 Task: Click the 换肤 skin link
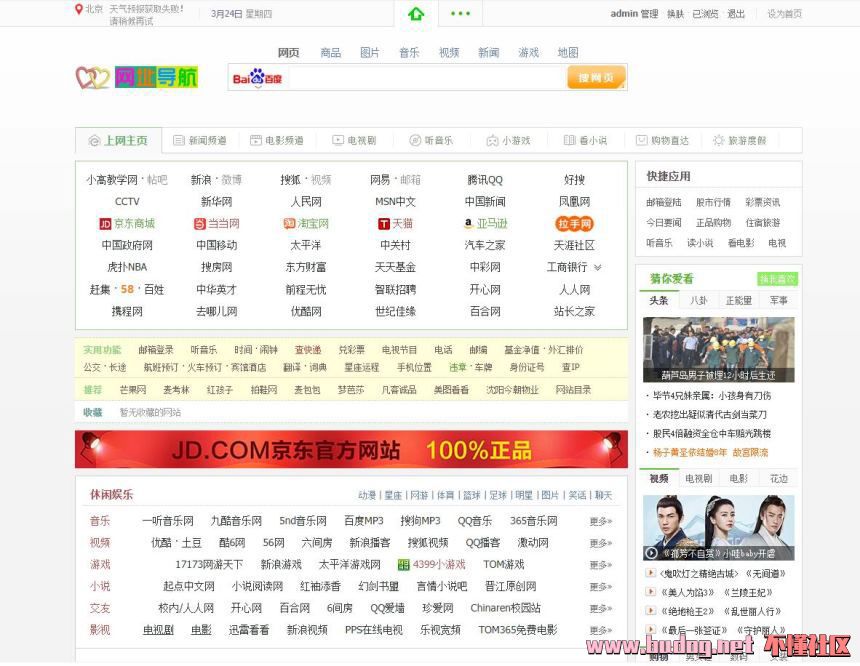coord(675,14)
